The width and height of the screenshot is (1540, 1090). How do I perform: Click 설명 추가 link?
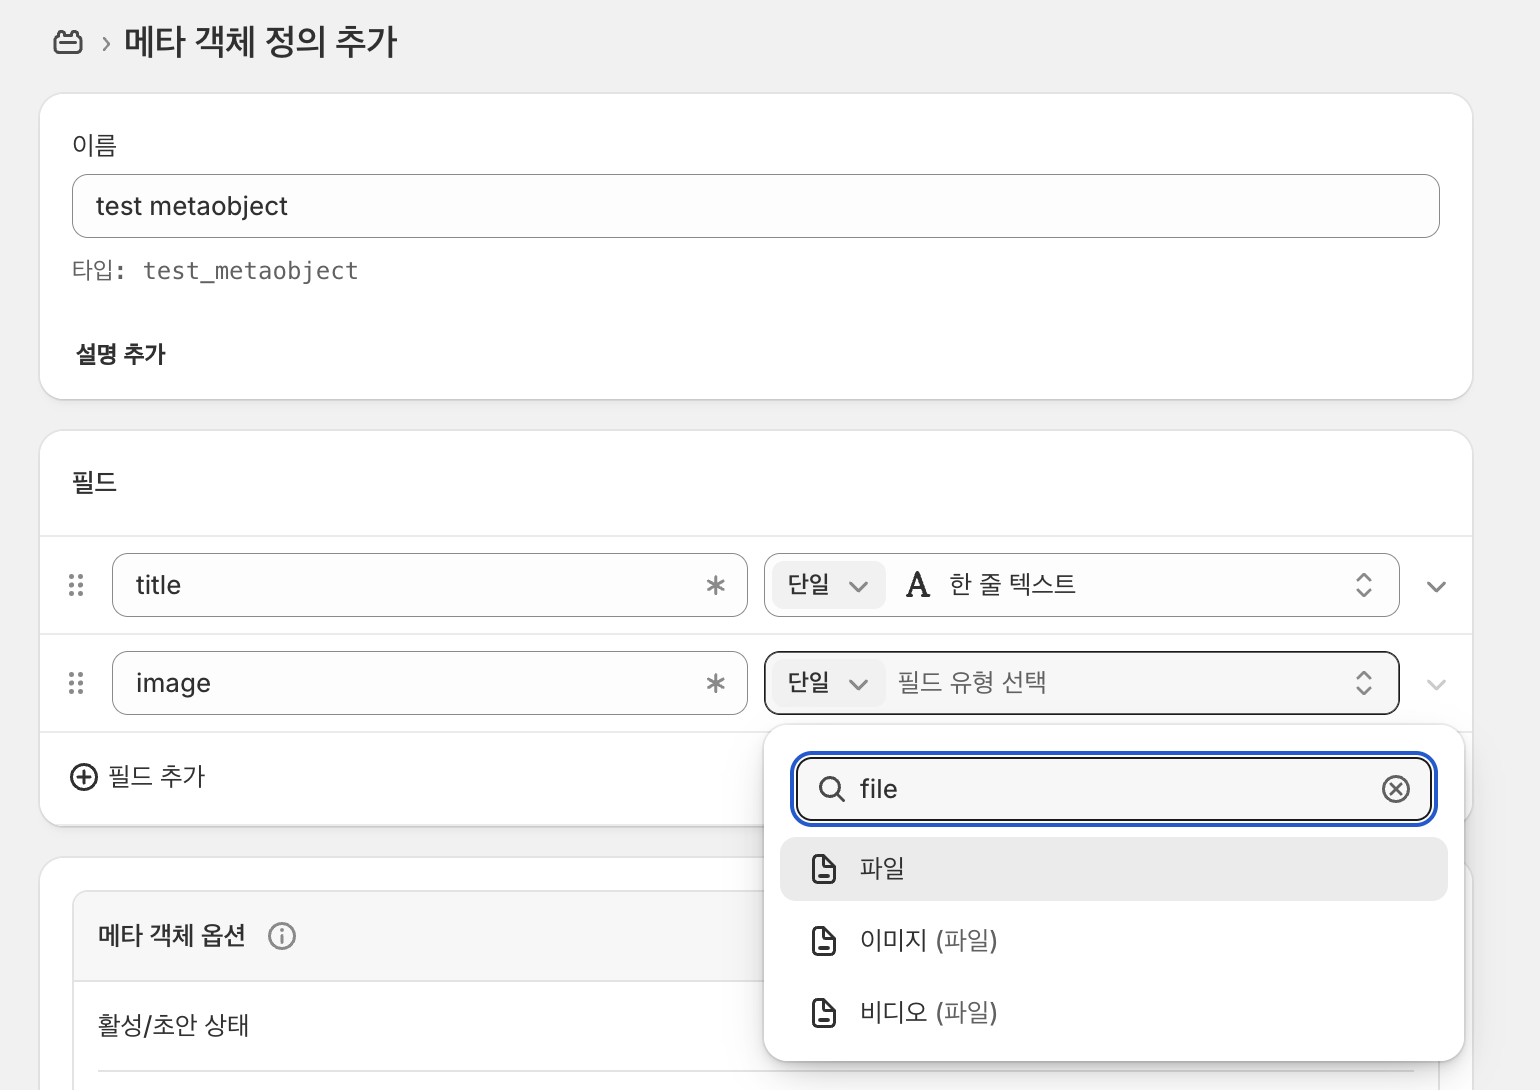click(121, 354)
